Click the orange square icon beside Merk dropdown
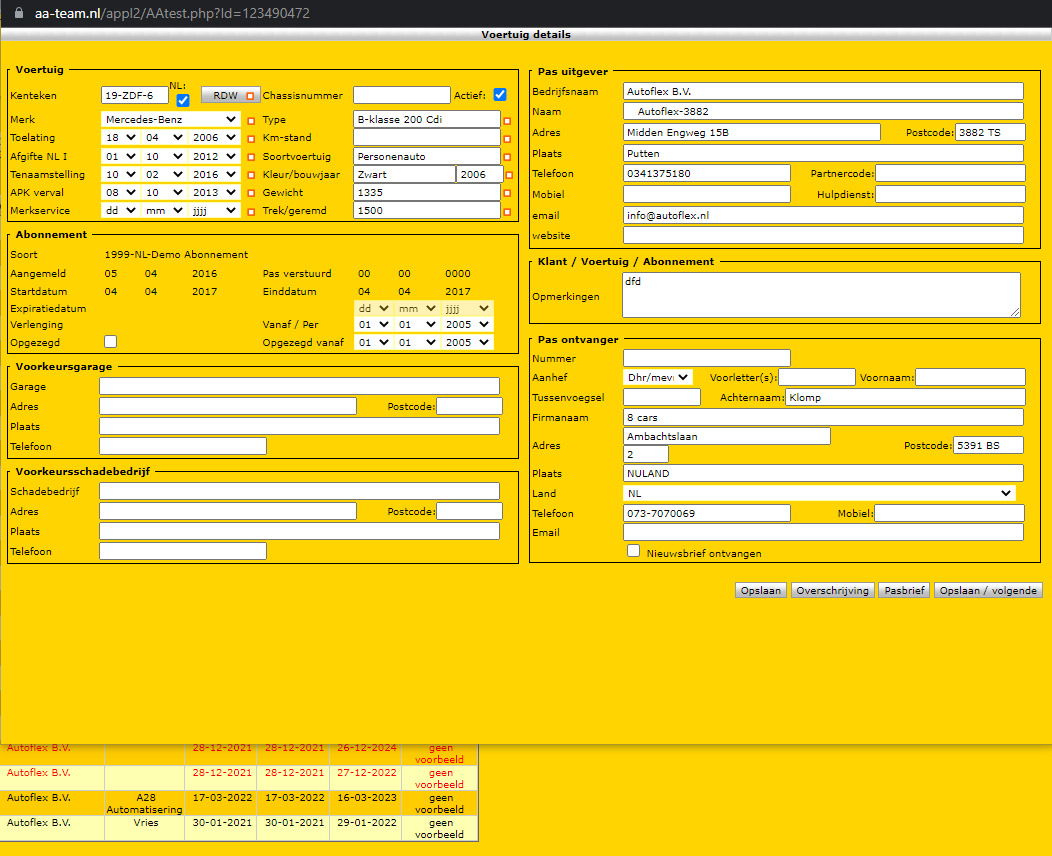This screenshot has height=856, width=1052. 252,121
